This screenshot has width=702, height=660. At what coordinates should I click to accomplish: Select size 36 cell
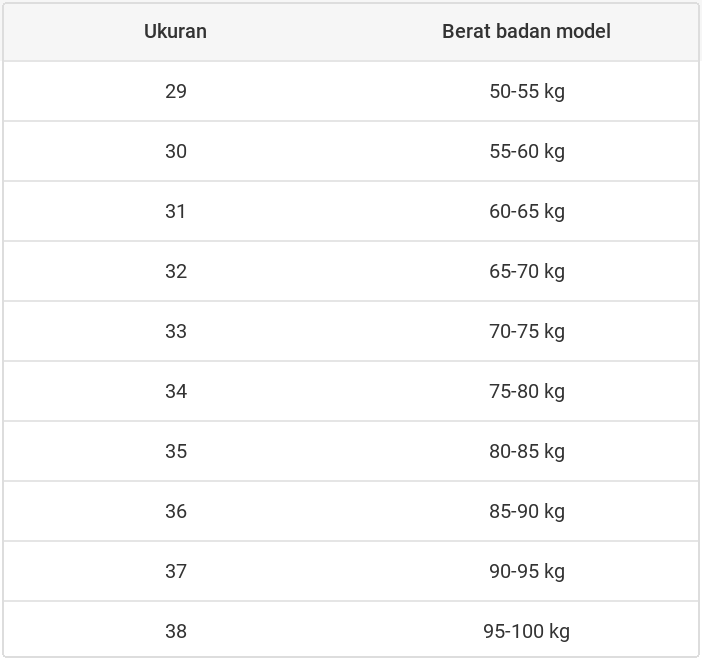tap(176, 511)
